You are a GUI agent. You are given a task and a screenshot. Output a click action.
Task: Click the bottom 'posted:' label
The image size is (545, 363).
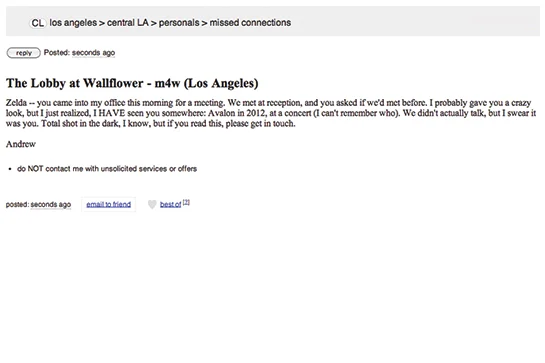[x=17, y=204]
